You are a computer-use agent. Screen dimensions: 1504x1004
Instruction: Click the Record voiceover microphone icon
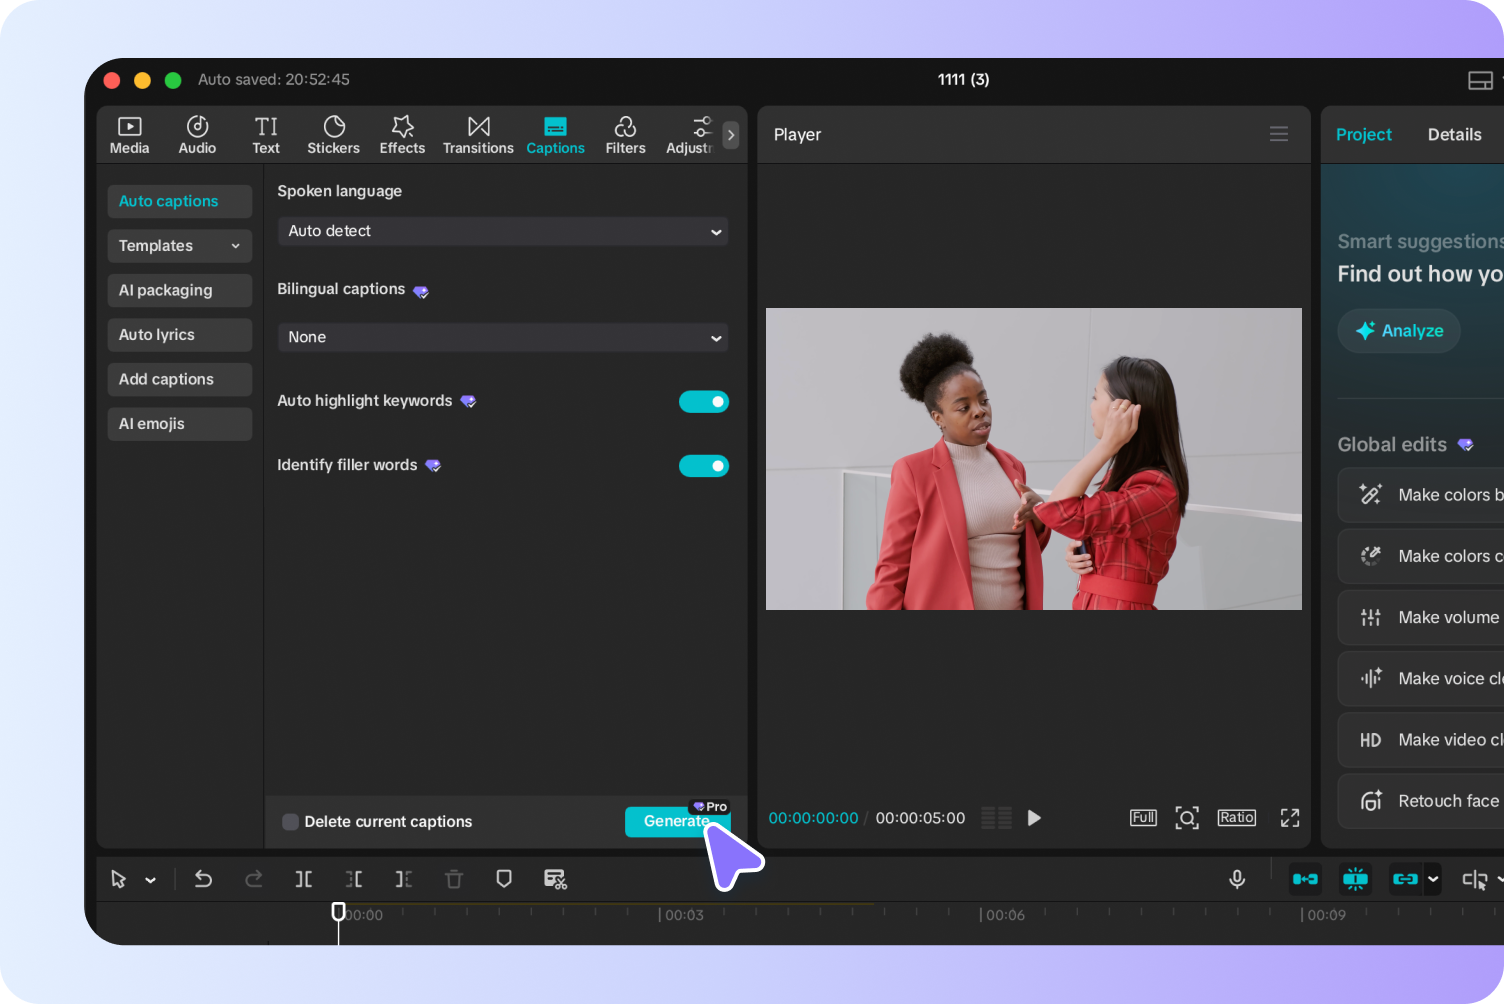click(x=1237, y=879)
